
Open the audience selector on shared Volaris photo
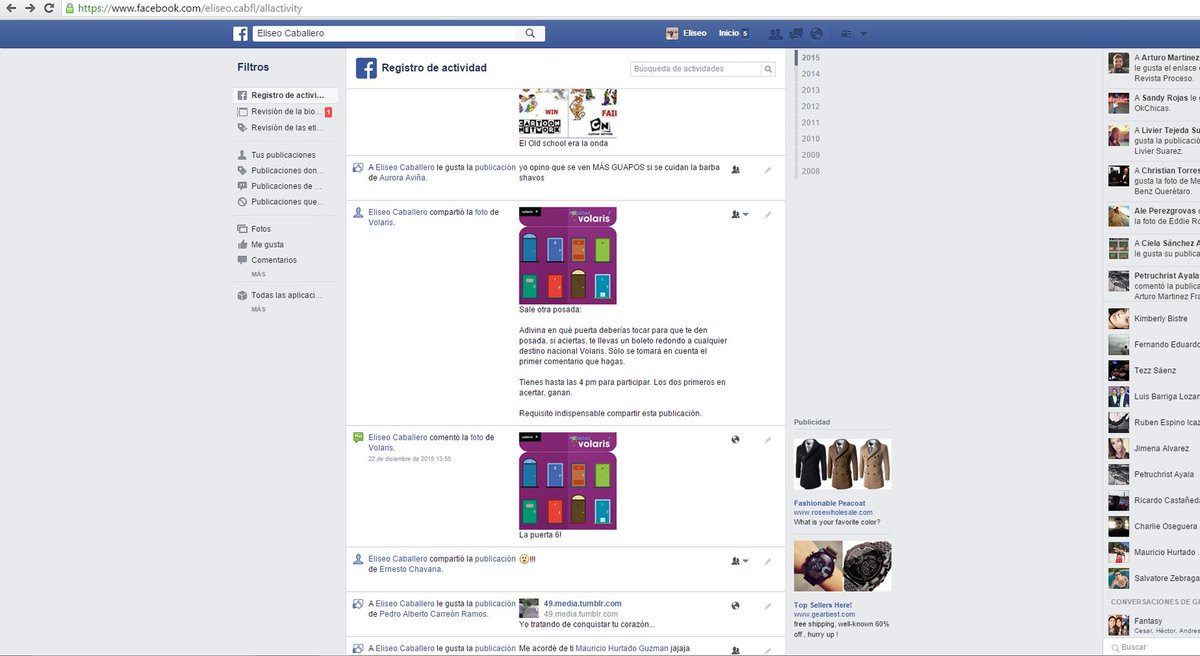pyautogui.click(x=740, y=214)
